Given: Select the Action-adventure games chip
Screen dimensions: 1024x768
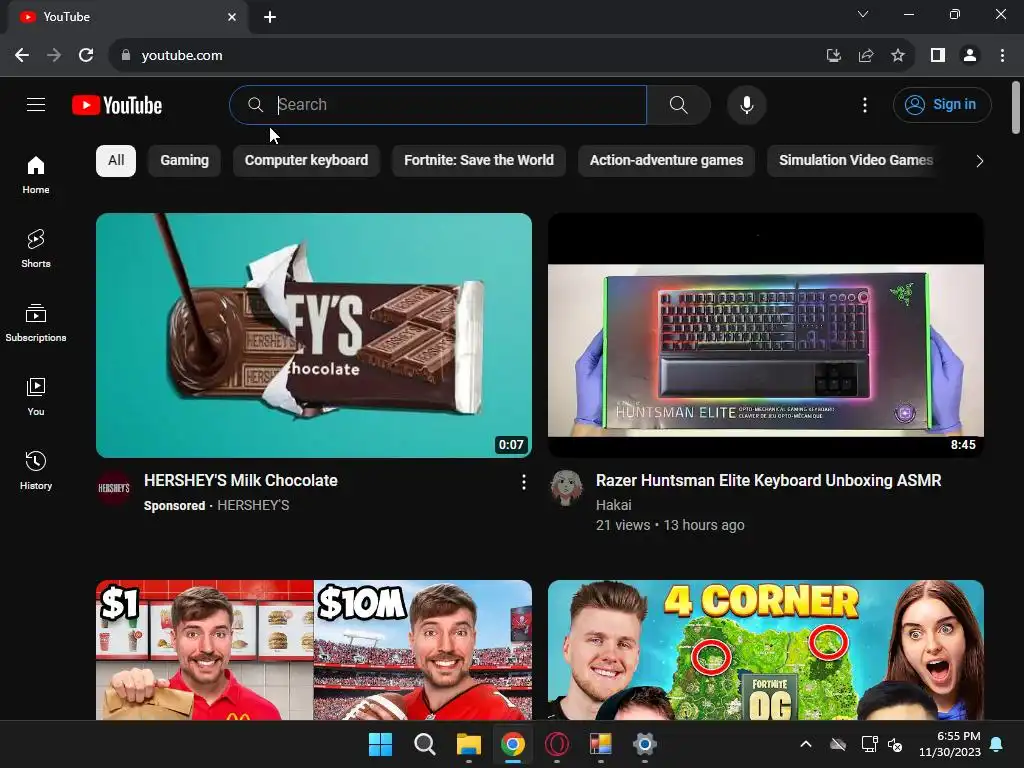Looking at the screenshot, I should (x=666, y=161).
